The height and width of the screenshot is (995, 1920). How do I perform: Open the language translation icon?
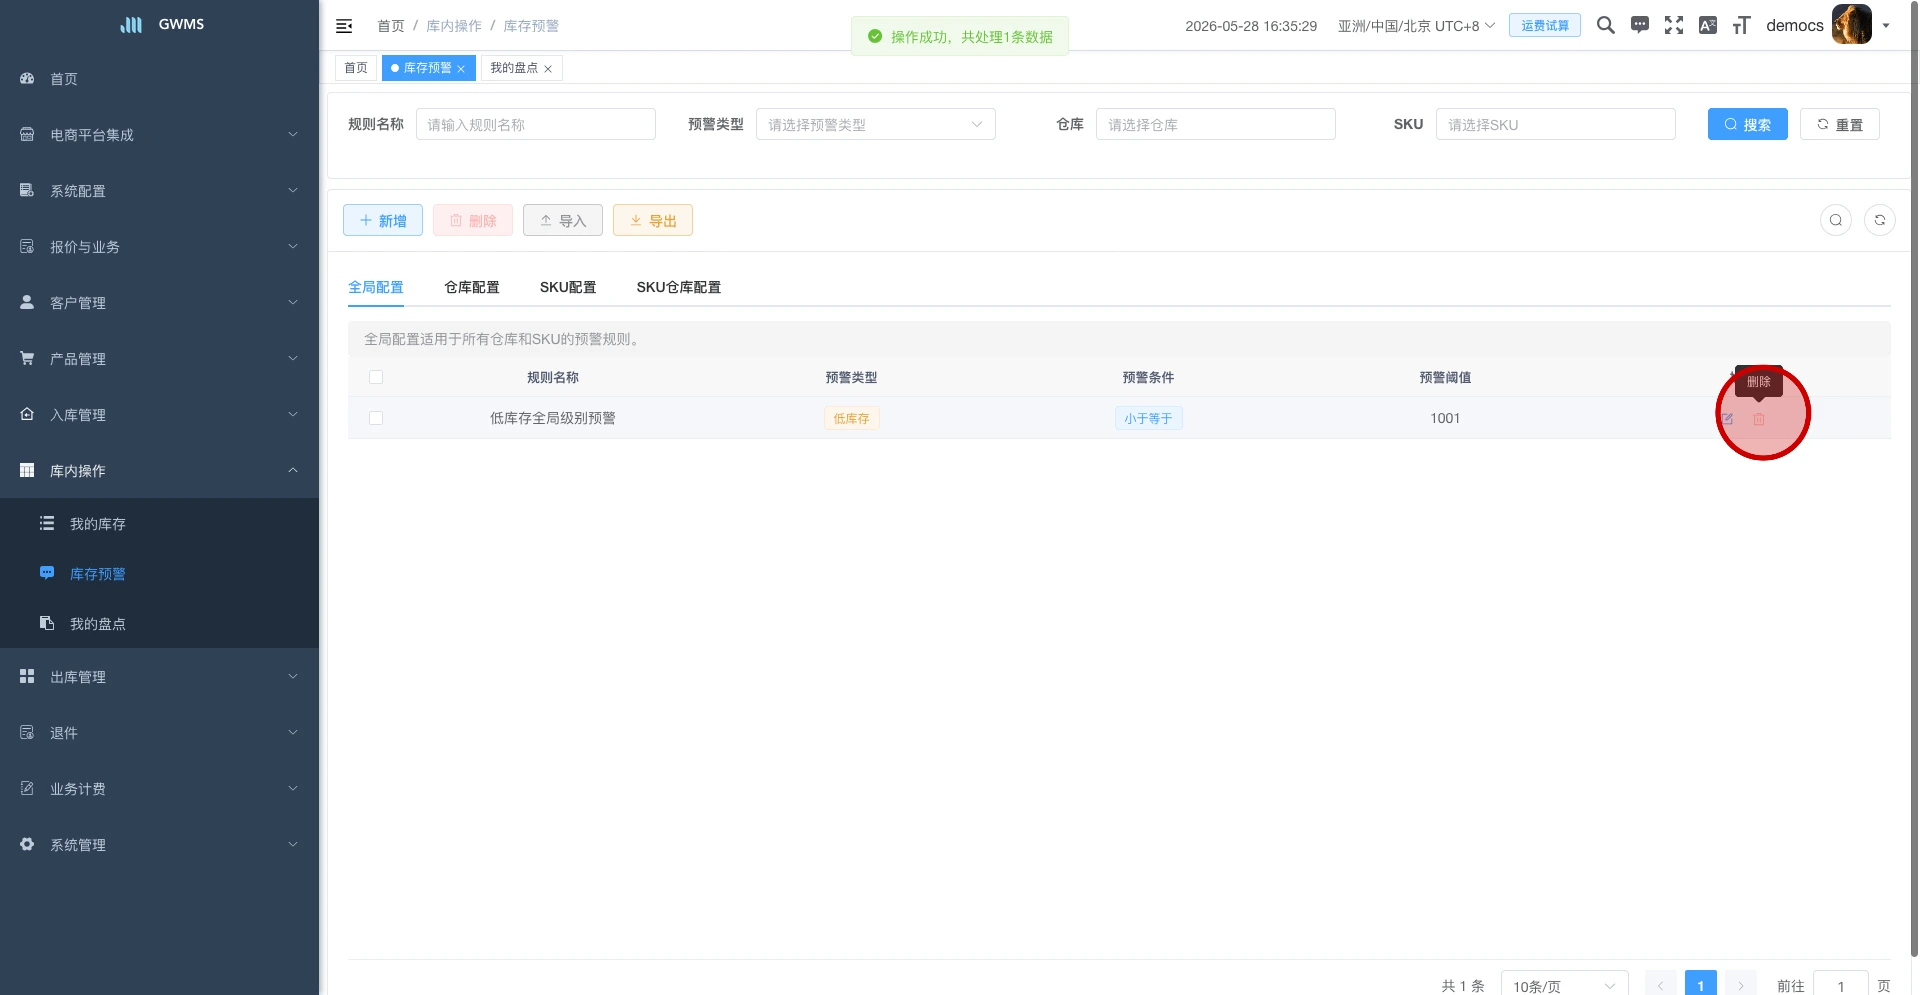pos(1708,25)
